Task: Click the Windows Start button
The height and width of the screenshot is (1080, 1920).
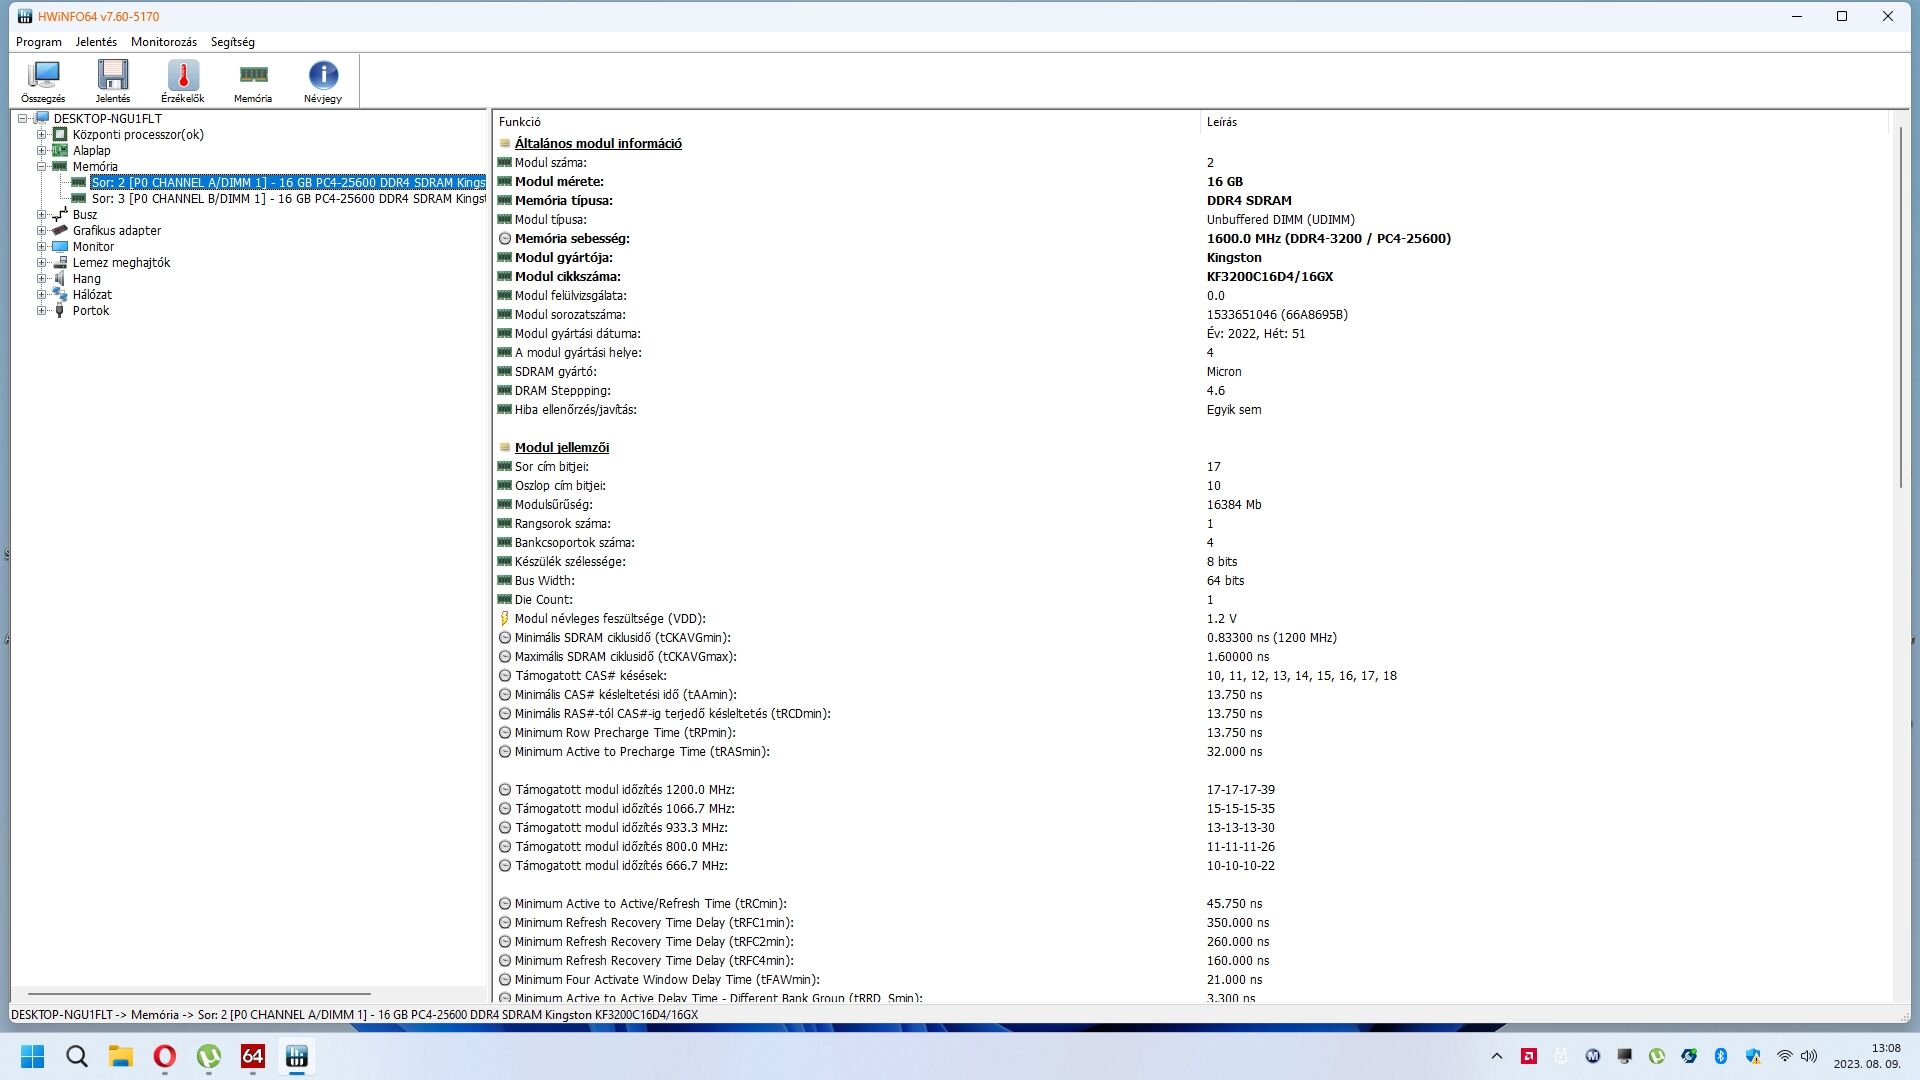Action: click(x=32, y=1056)
